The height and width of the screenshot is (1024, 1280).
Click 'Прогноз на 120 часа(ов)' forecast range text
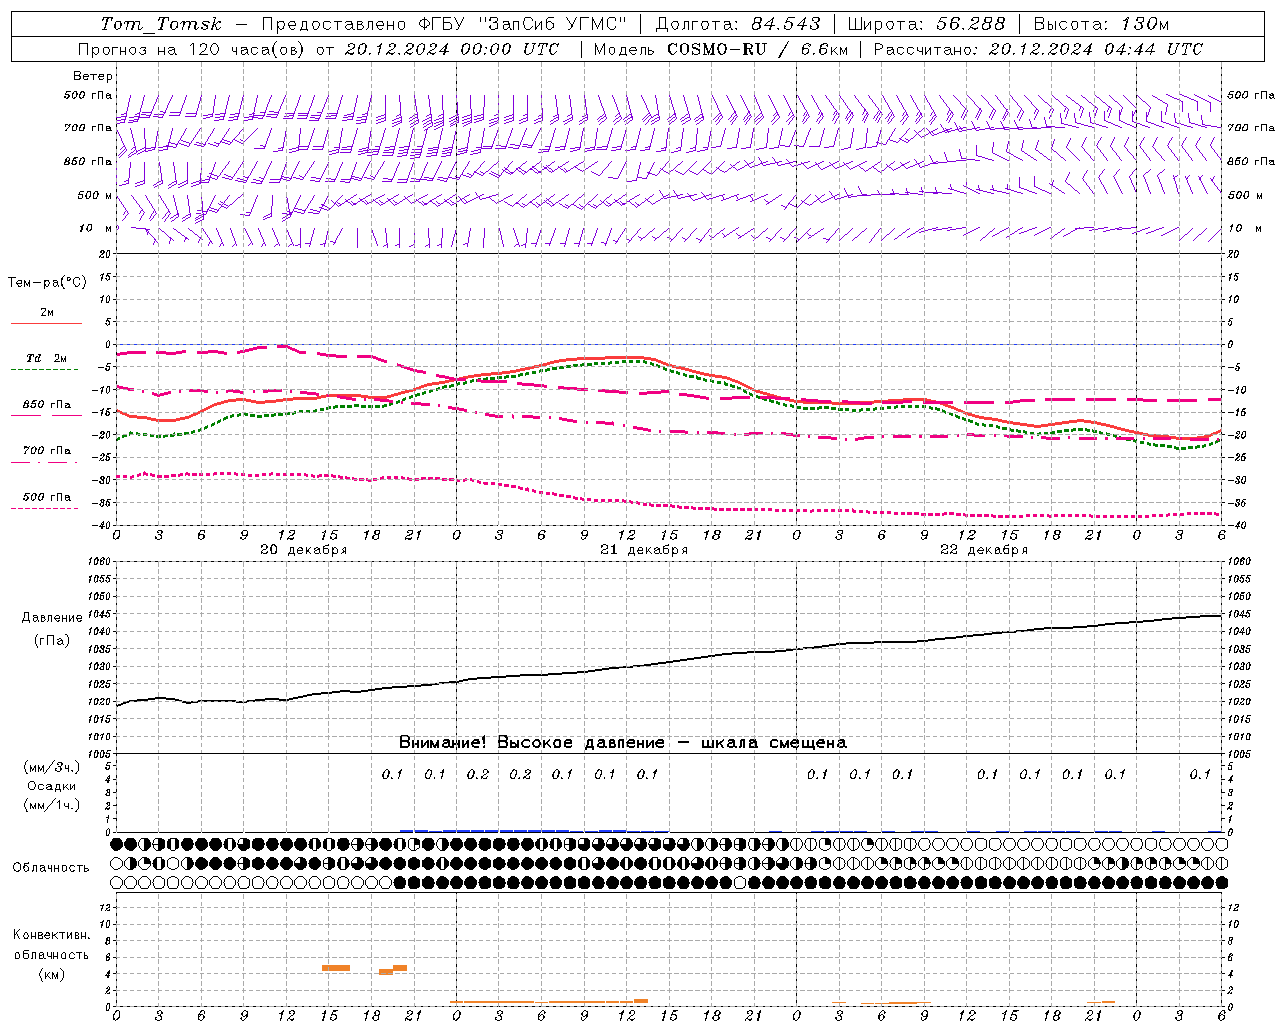tap(192, 49)
